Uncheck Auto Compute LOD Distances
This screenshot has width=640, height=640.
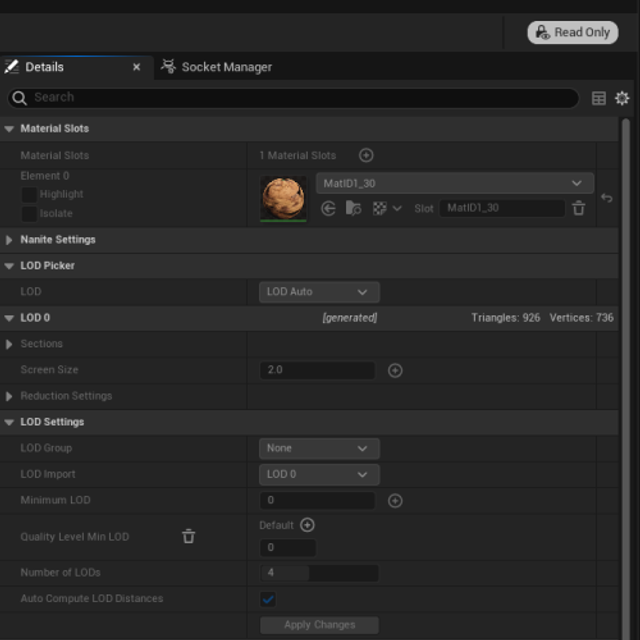click(268, 599)
